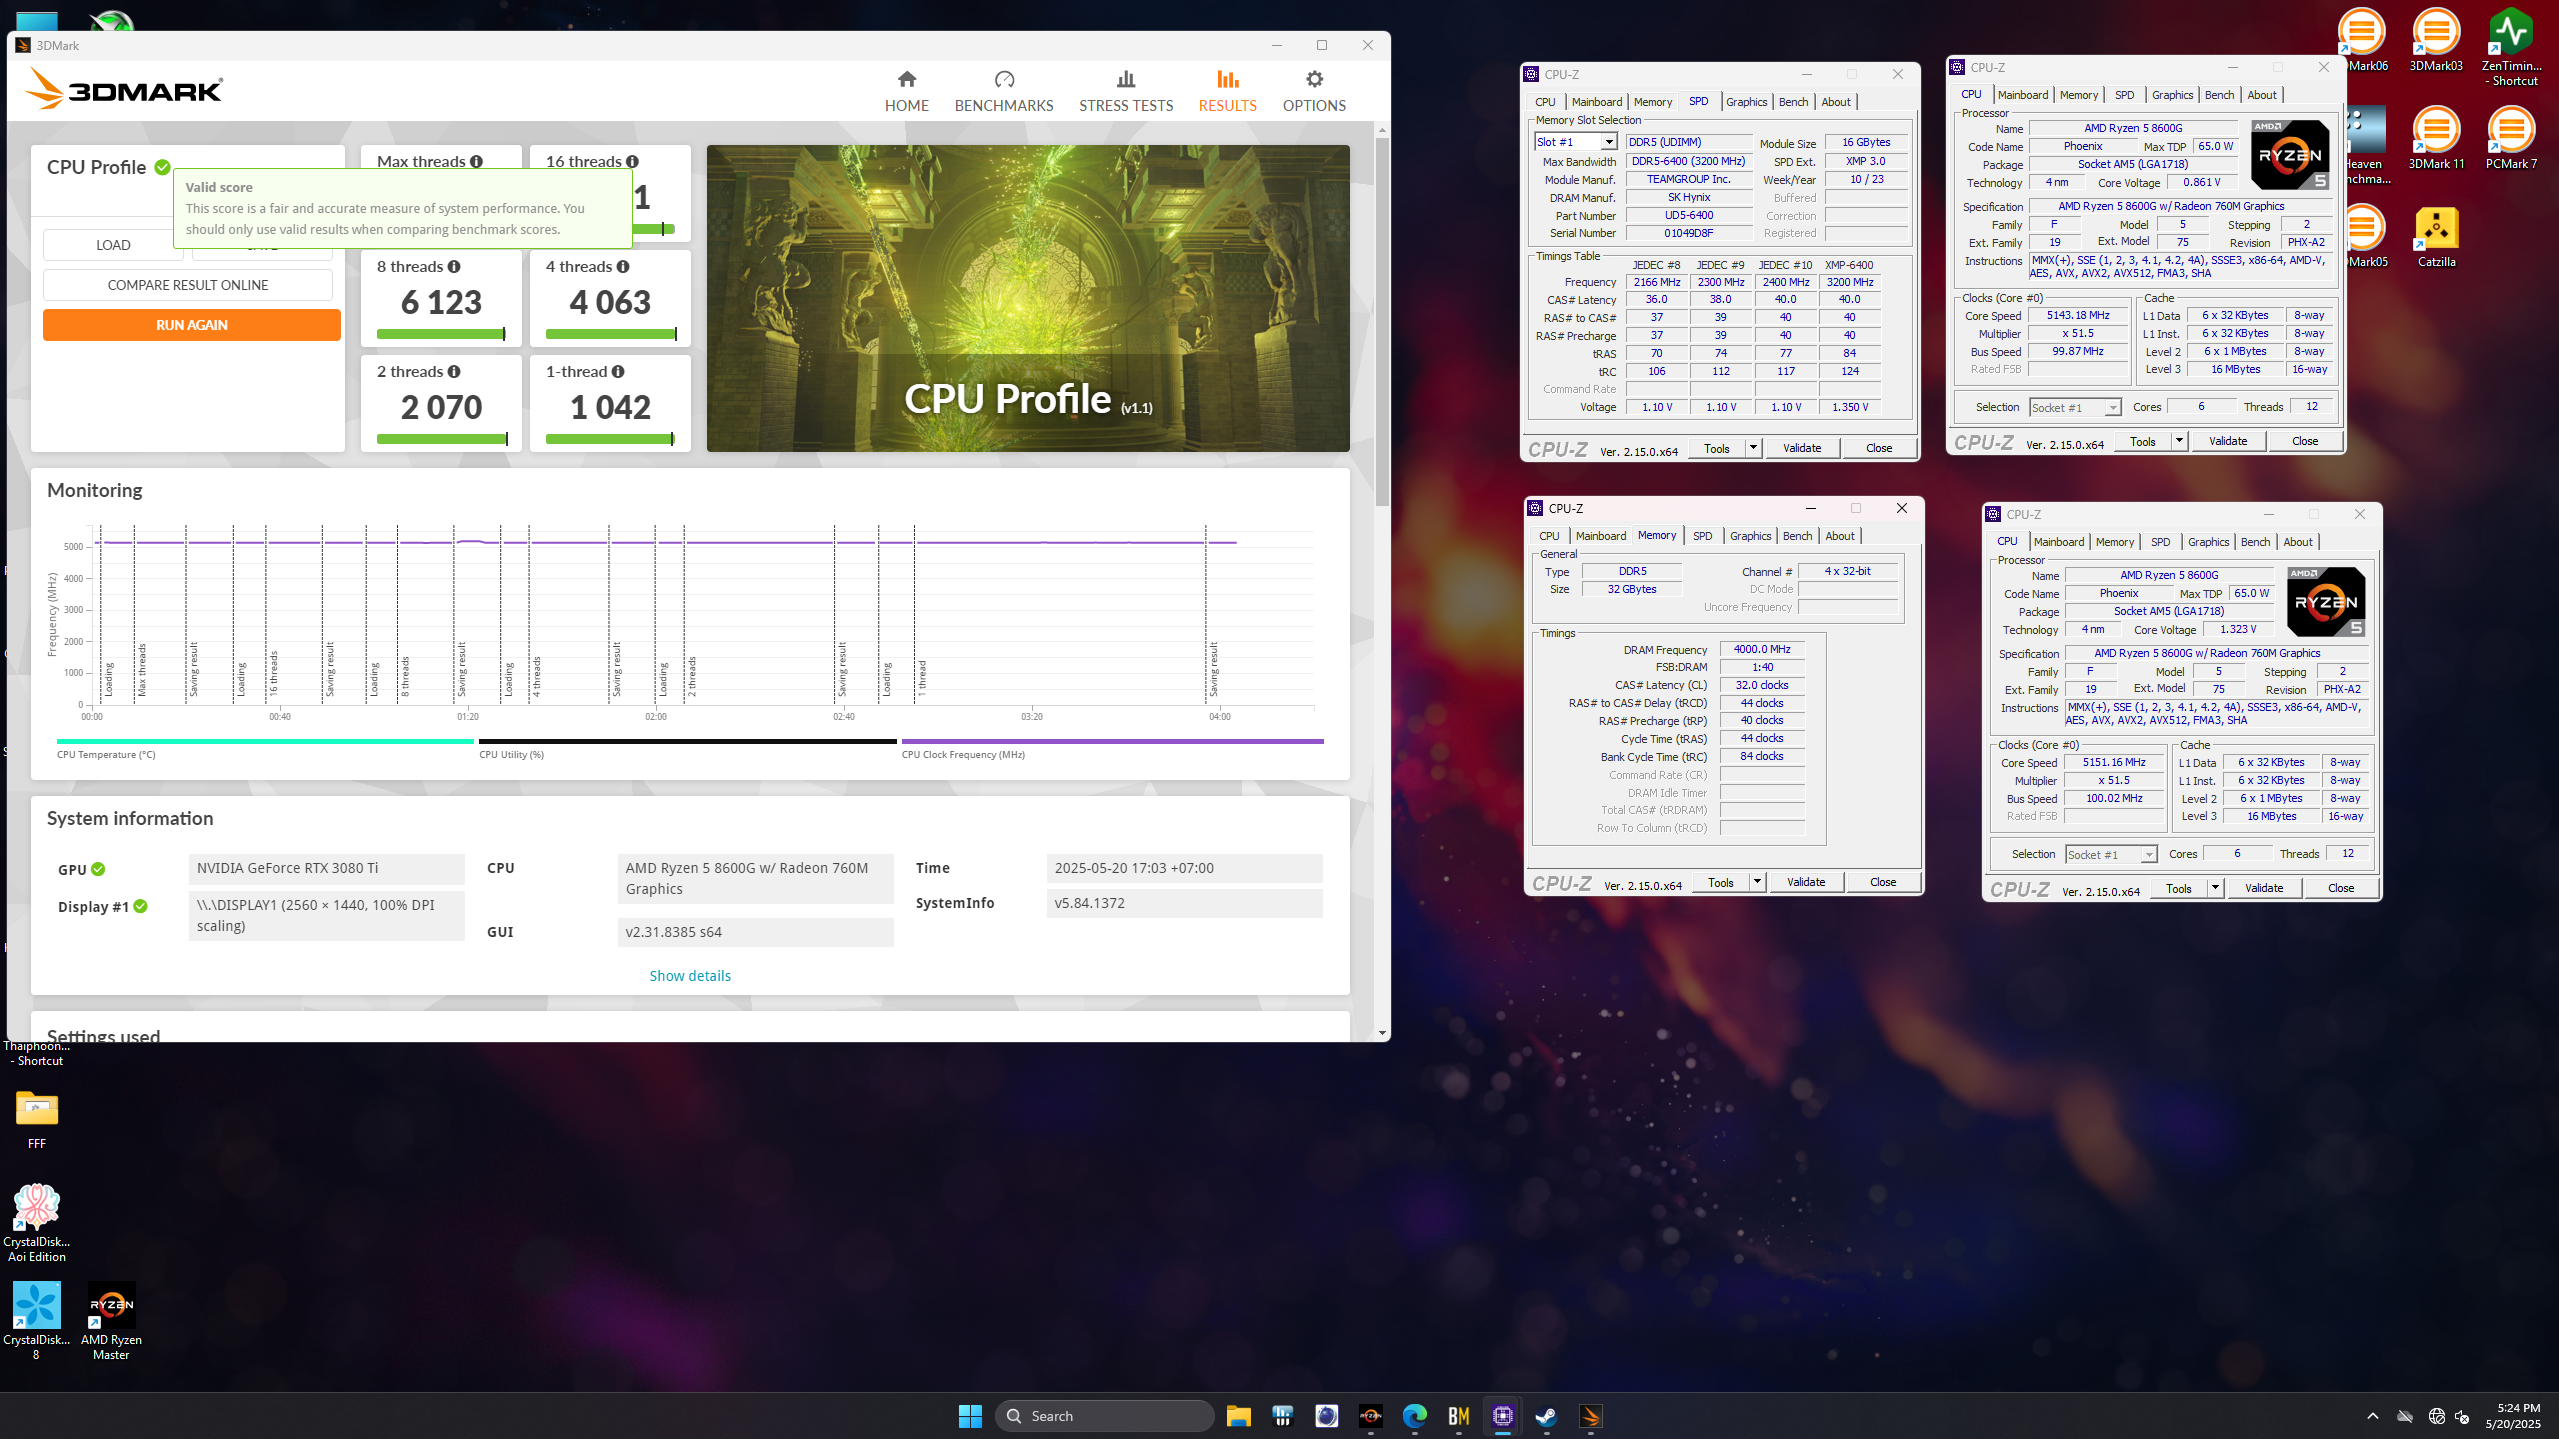Show hidden system tray icons
This screenshot has width=2559, height=1439.
2372,1415
